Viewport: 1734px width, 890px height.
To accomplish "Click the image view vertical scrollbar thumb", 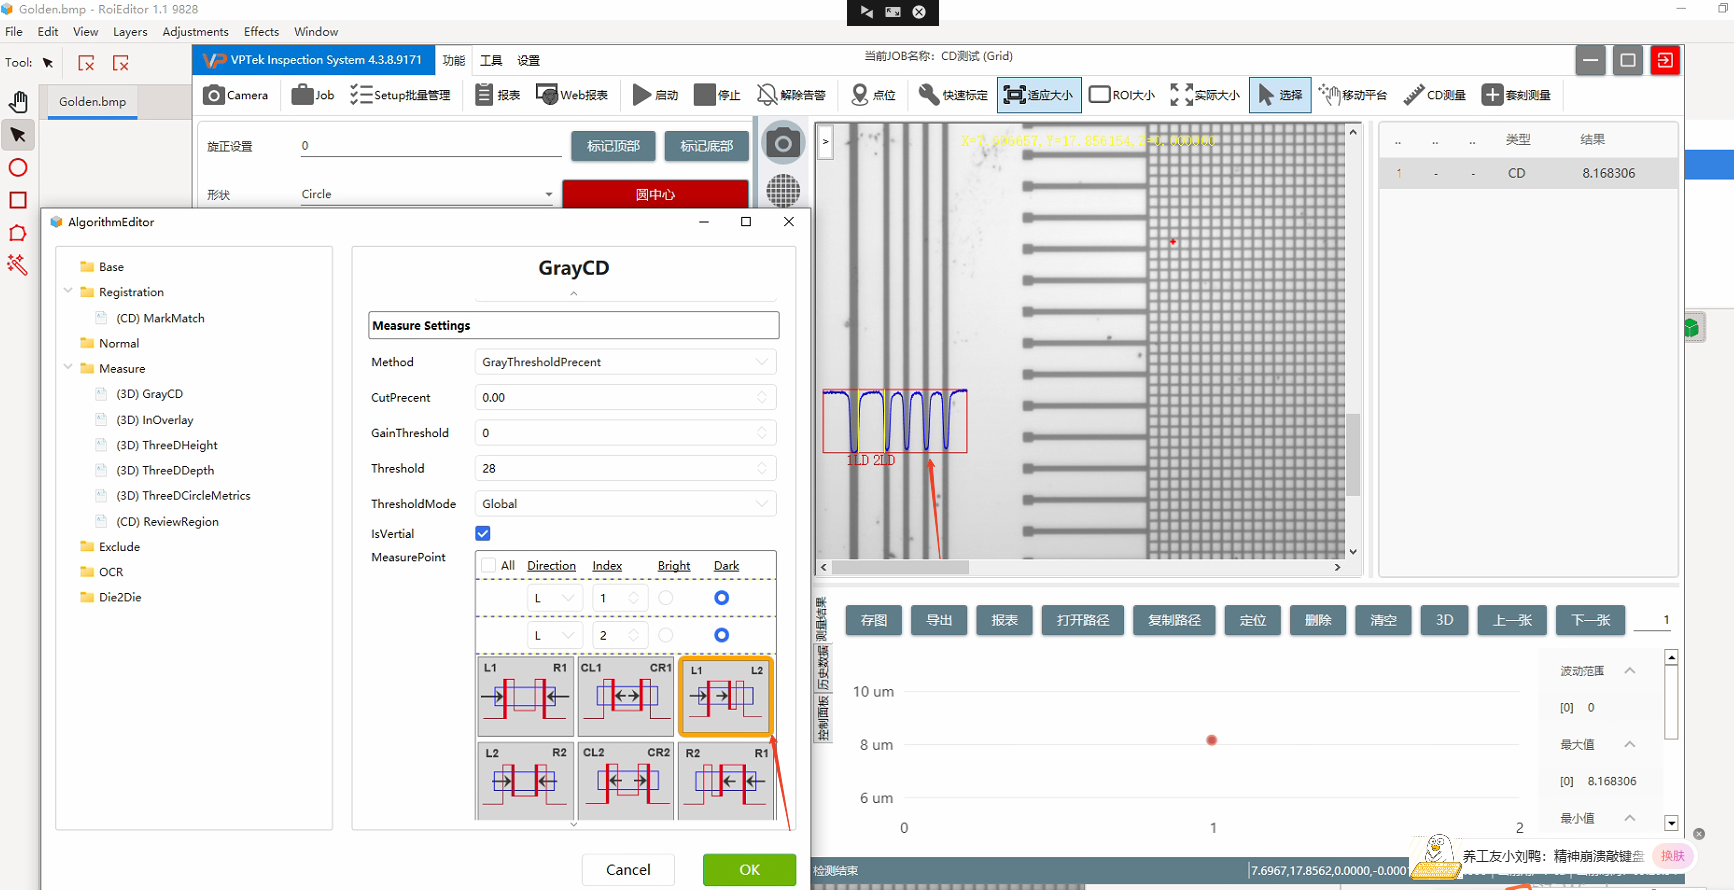I will pos(1353,455).
